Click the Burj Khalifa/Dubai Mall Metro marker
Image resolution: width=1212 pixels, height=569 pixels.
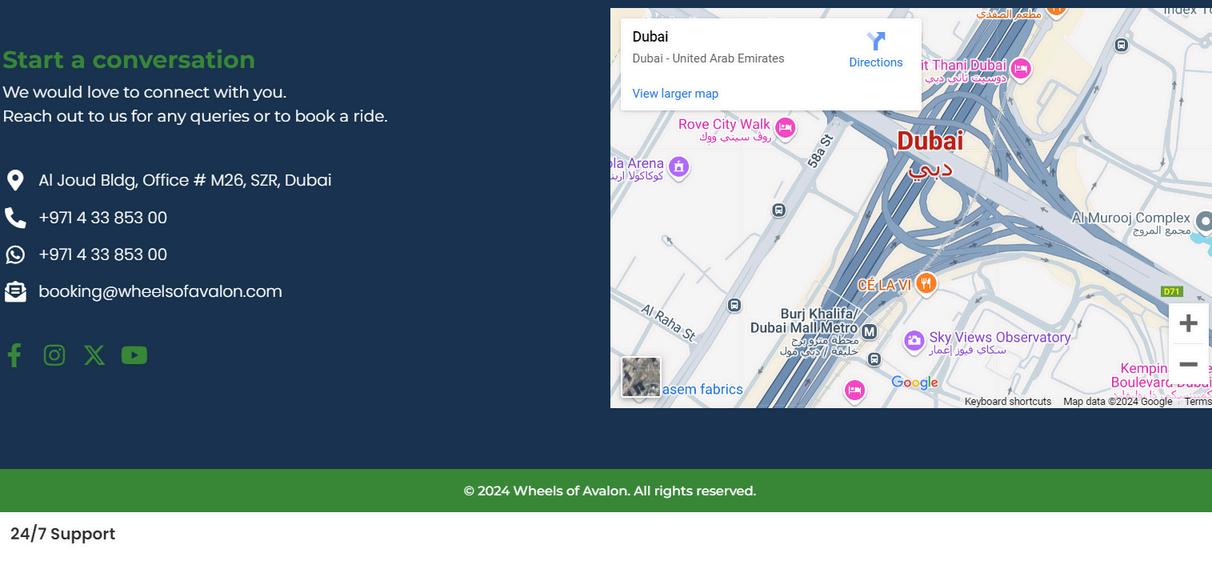(869, 331)
